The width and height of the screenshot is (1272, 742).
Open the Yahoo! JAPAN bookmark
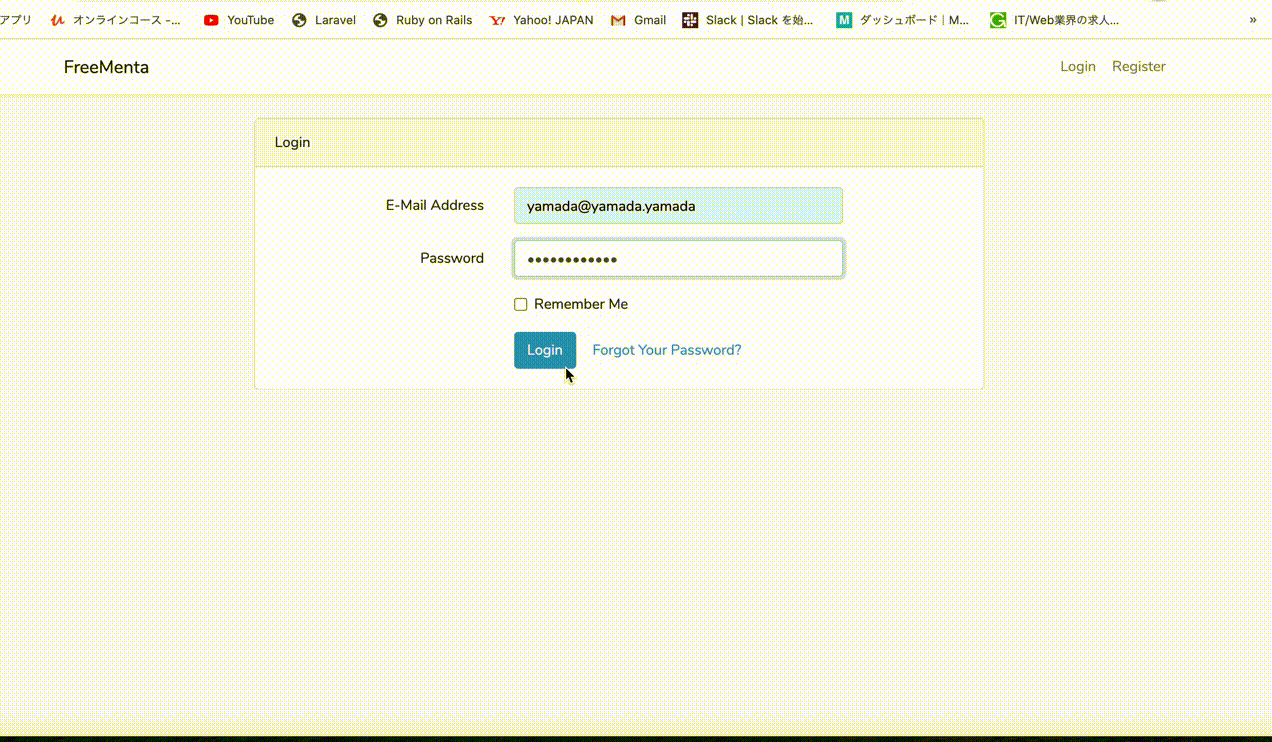point(540,19)
